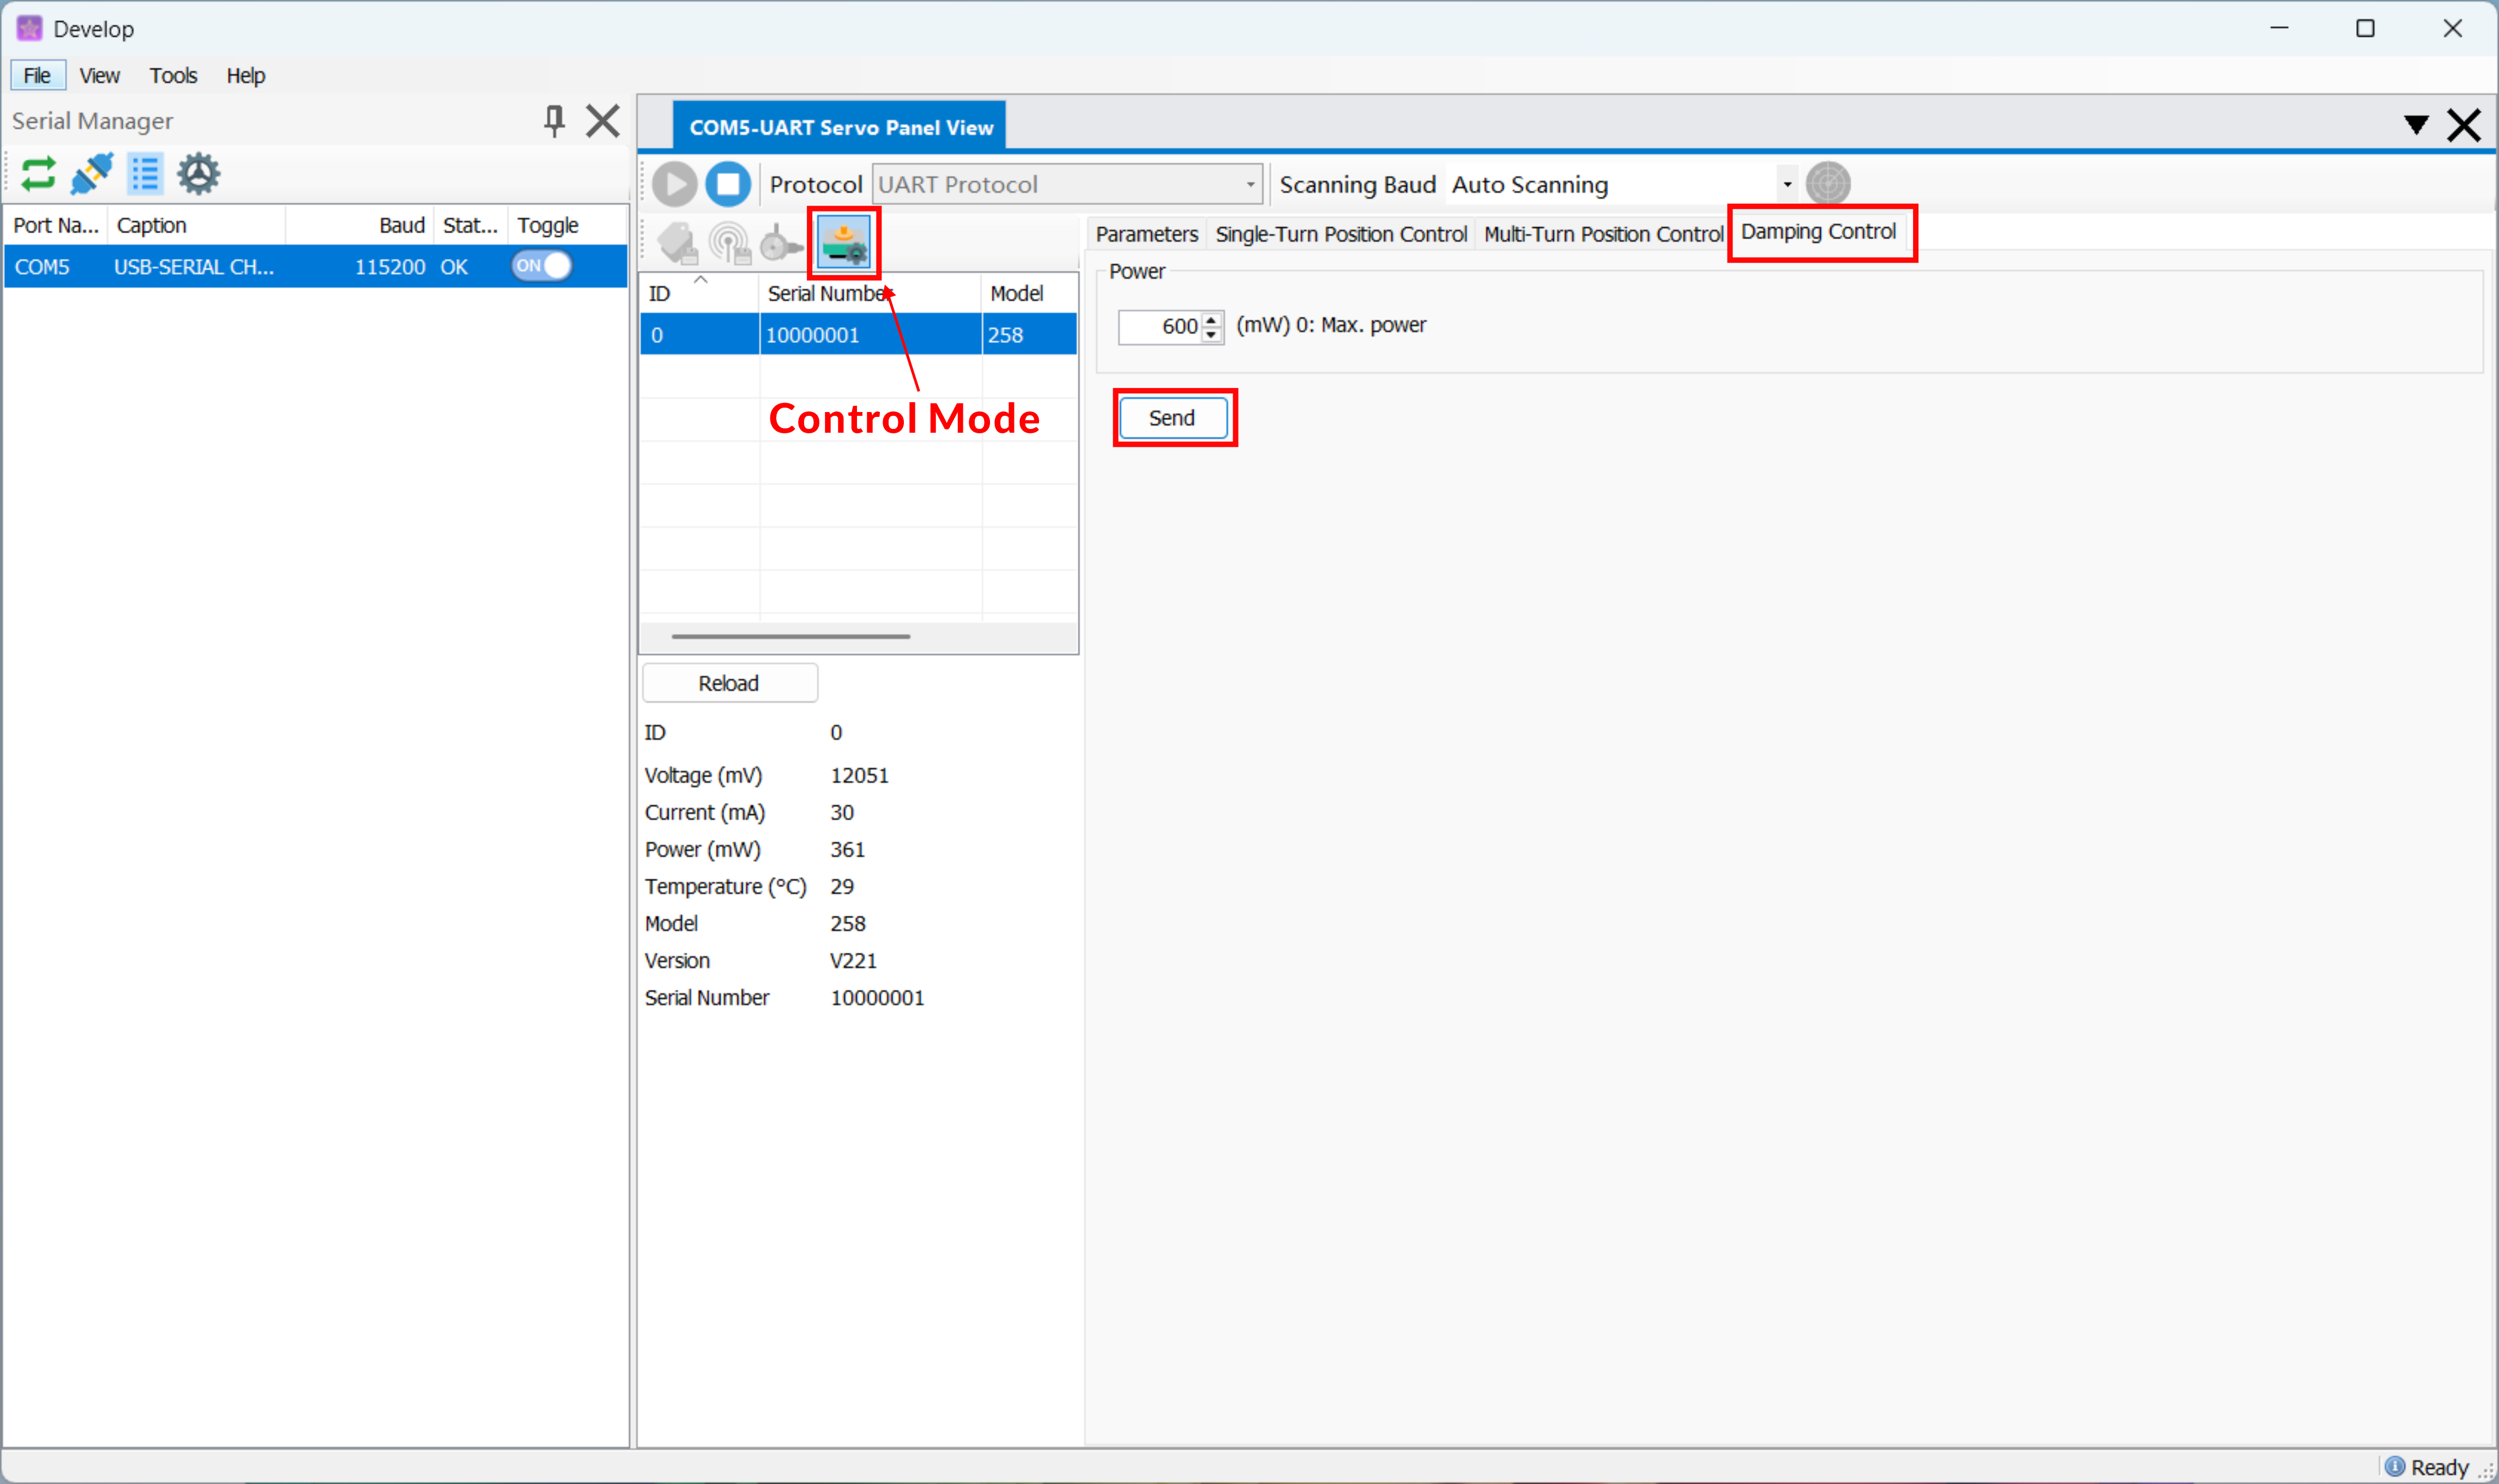Open Serial Manager gear settings icon
The height and width of the screenshot is (1484, 2499).
click(198, 174)
